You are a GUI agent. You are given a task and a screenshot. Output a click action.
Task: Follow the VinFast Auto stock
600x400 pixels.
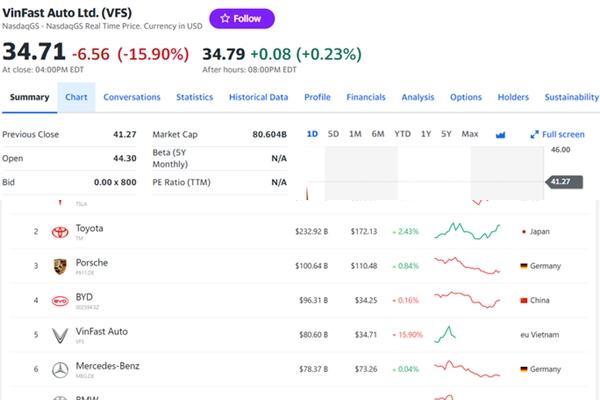(241, 18)
